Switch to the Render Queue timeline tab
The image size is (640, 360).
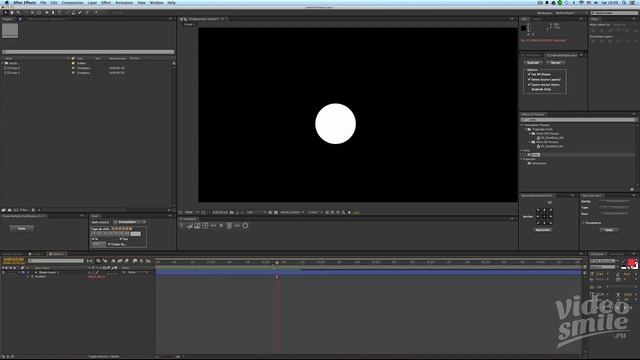pos(13,254)
